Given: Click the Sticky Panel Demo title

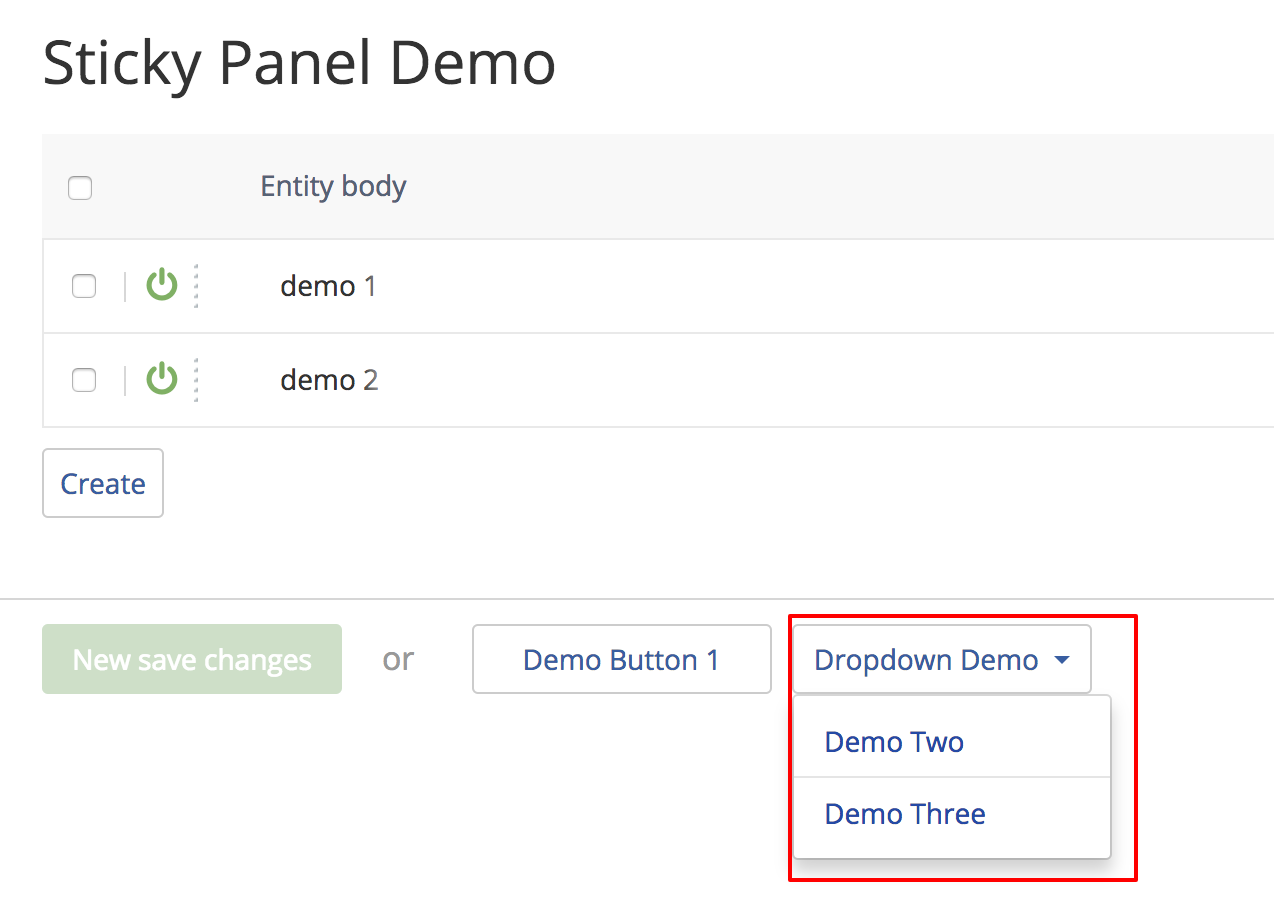Looking at the screenshot, I should pos(298,63).
